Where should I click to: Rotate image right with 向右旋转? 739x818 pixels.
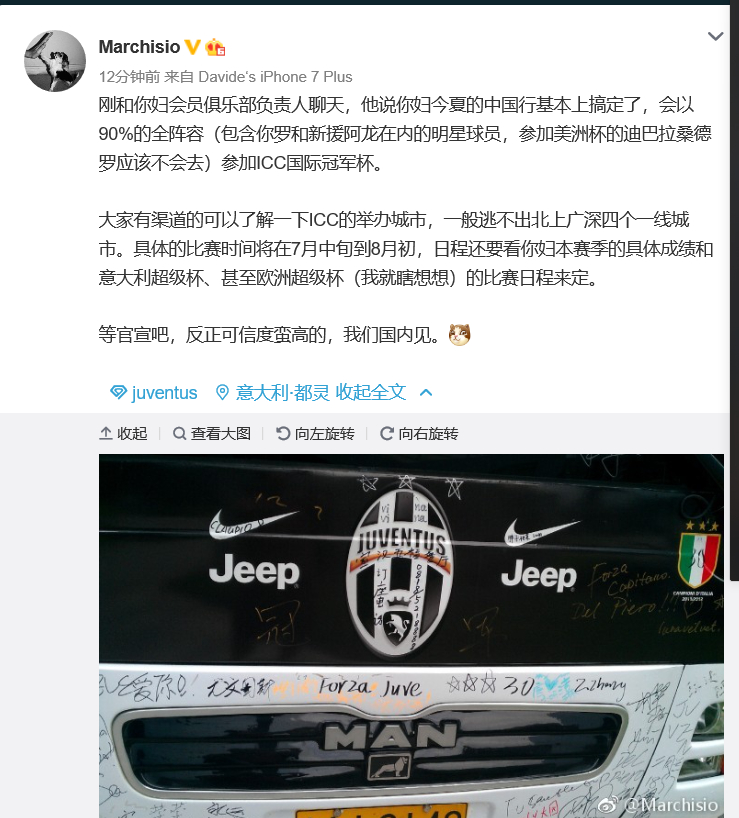[419, 434]
